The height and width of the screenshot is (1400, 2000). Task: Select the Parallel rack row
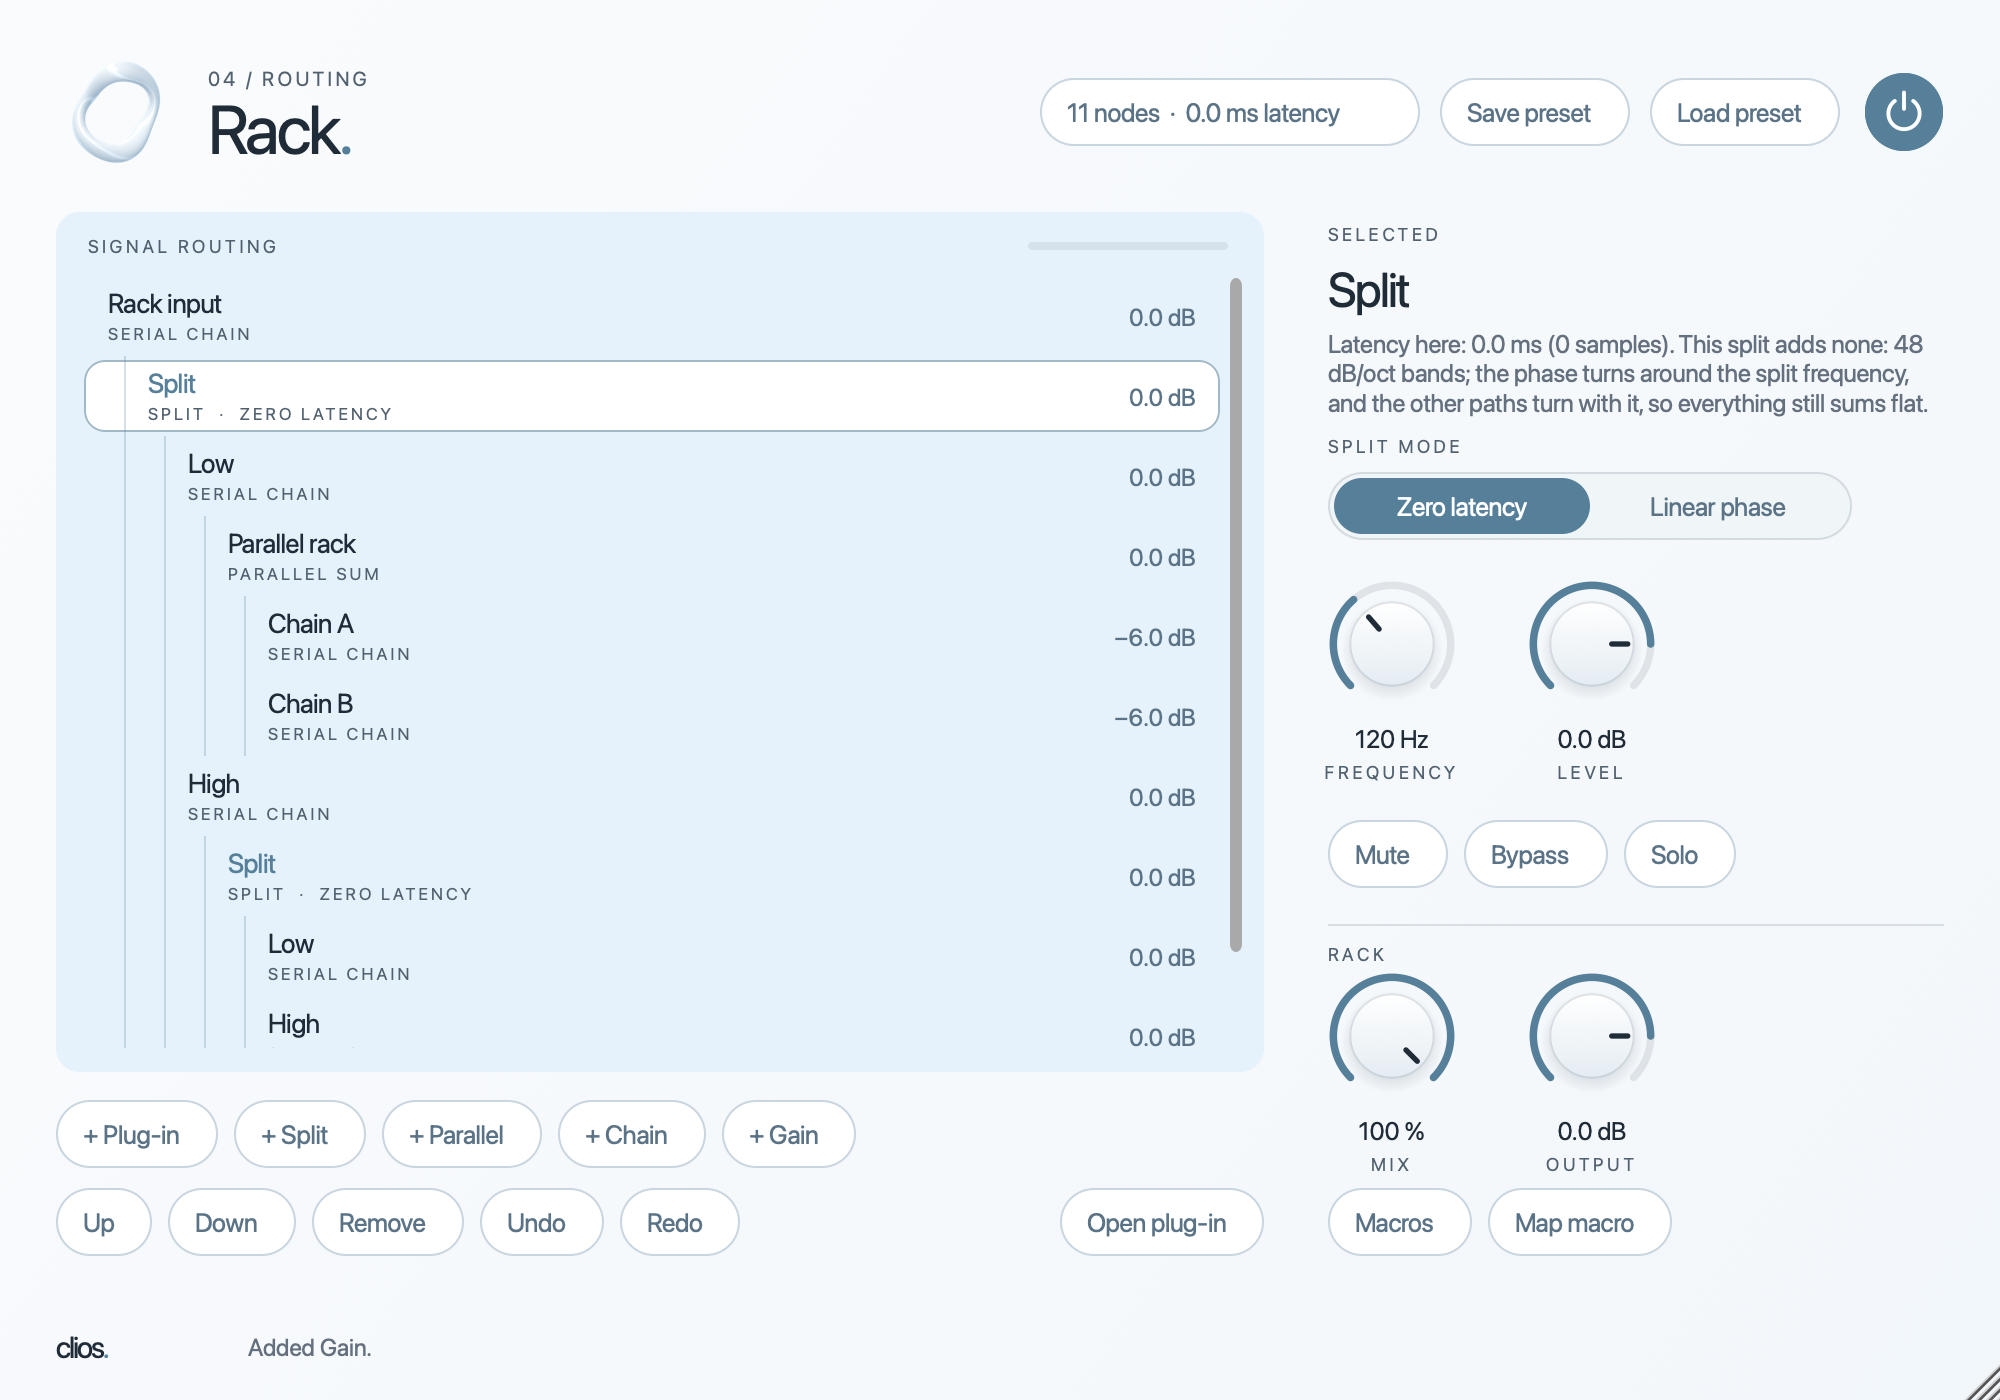click(x=652, y=557)
